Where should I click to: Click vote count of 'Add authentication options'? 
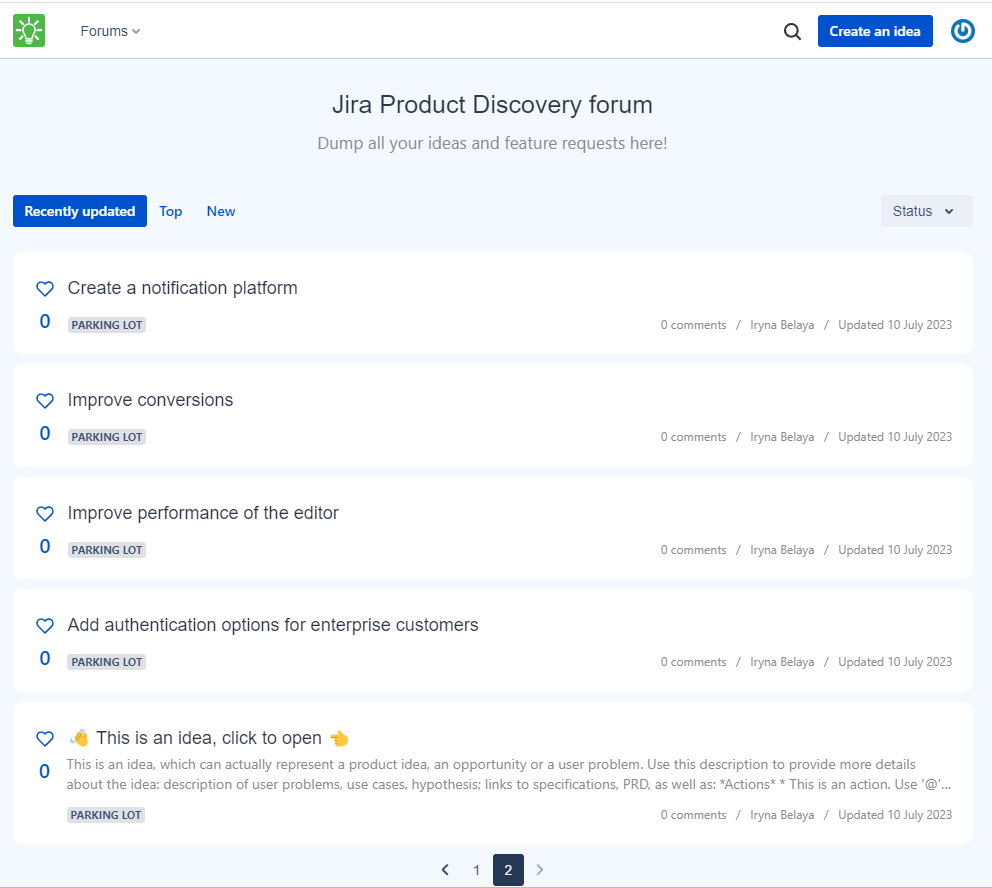45,658
